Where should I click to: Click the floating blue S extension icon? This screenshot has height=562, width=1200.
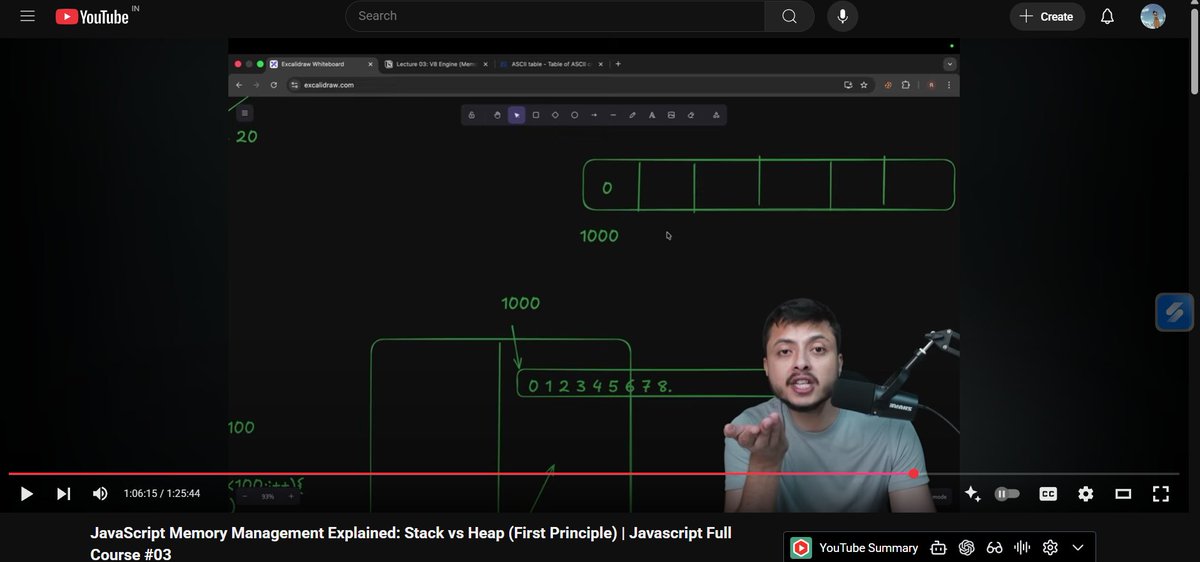[1175, 312]
